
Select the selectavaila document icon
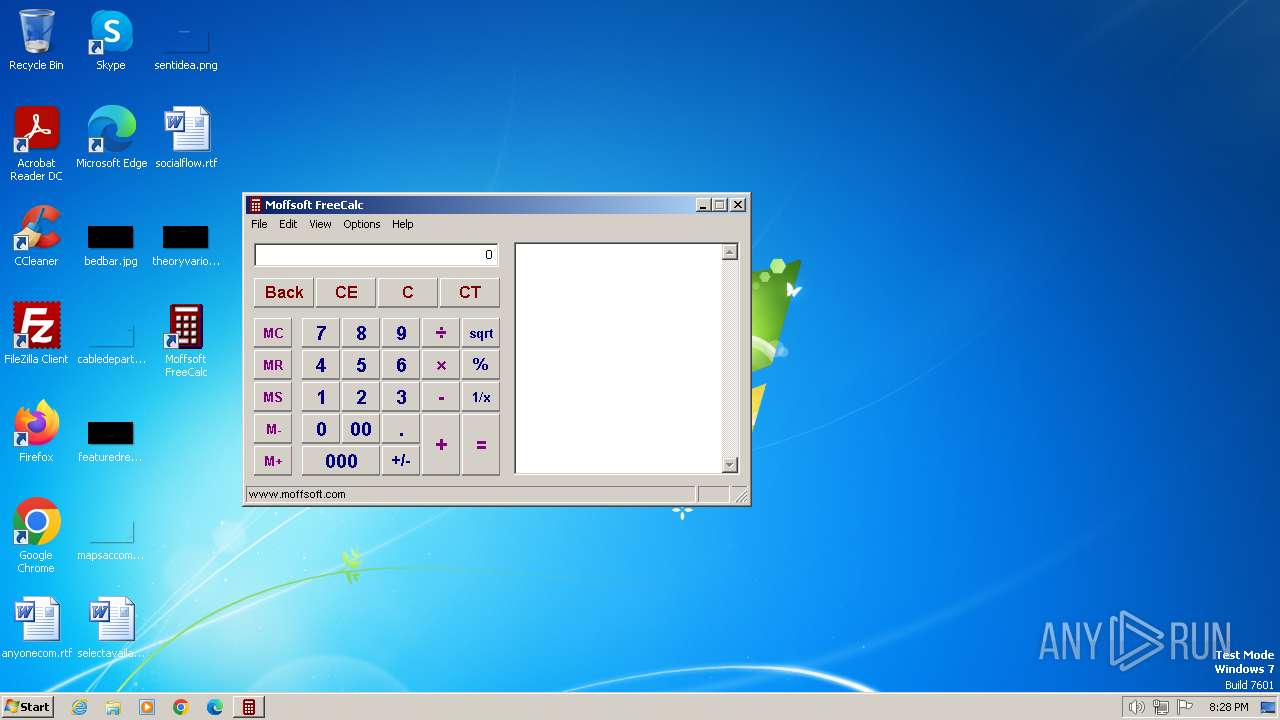[x=111, y=628]
